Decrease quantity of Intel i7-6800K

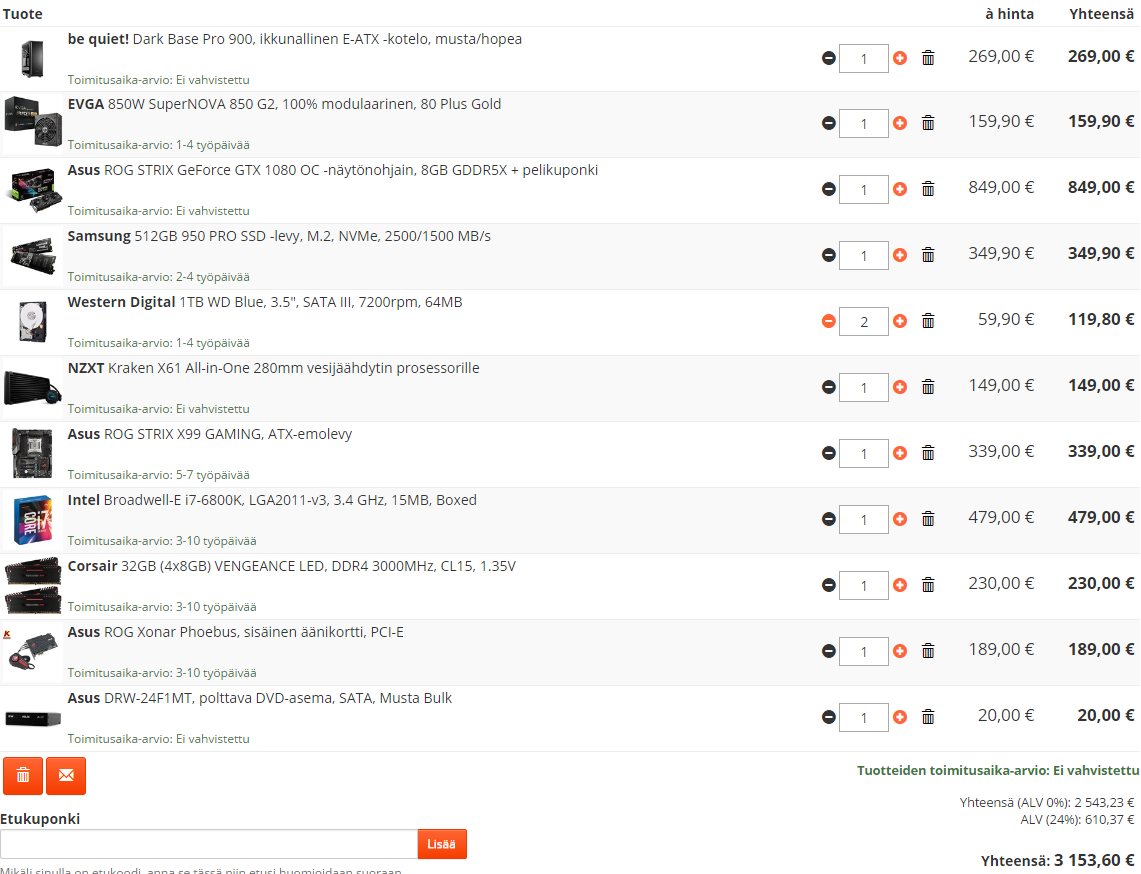tap(828, 520)
